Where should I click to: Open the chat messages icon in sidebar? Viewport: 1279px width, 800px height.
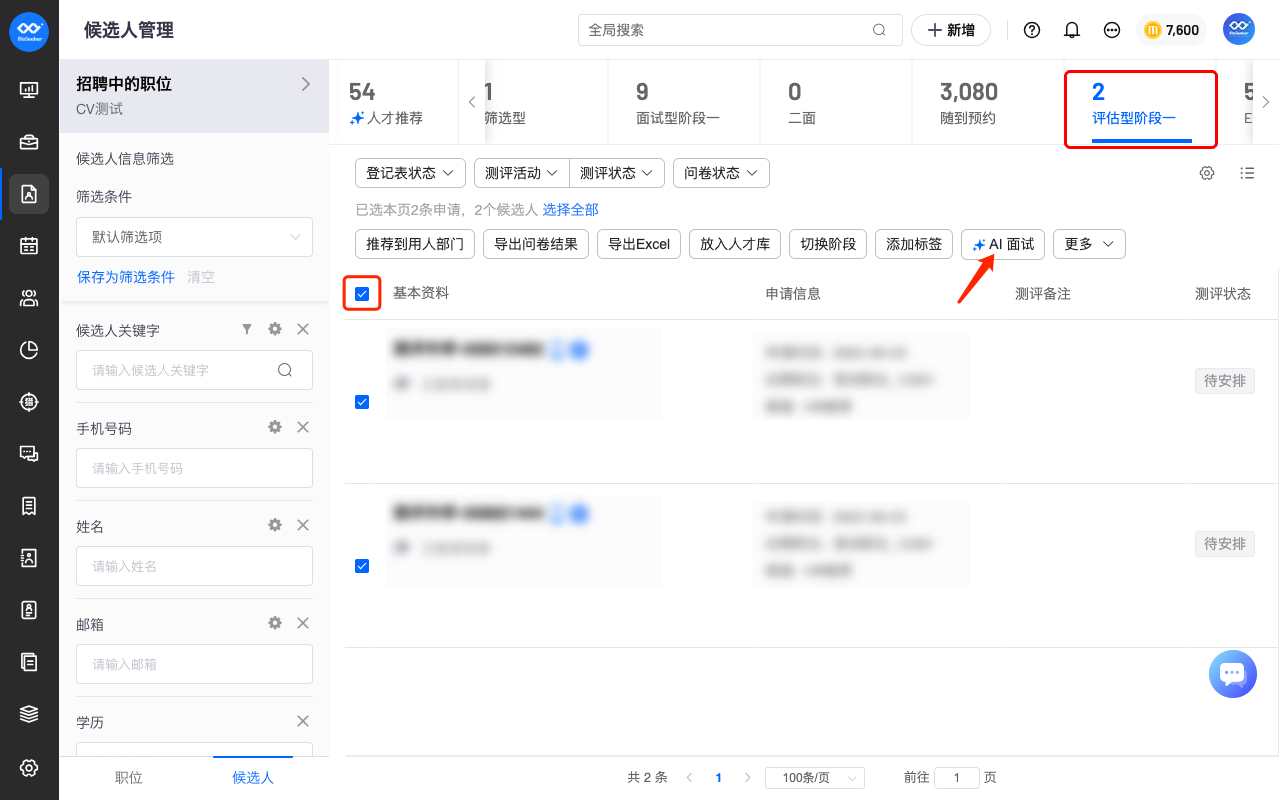tap(29, 454)
